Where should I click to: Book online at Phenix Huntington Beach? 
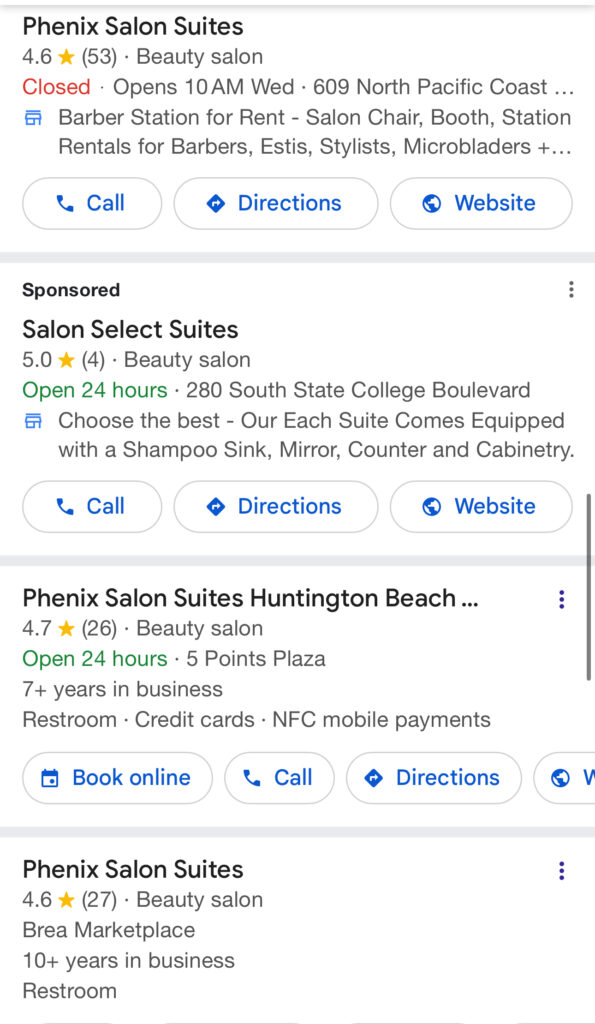pyautogui.click(x=118, y=778)
